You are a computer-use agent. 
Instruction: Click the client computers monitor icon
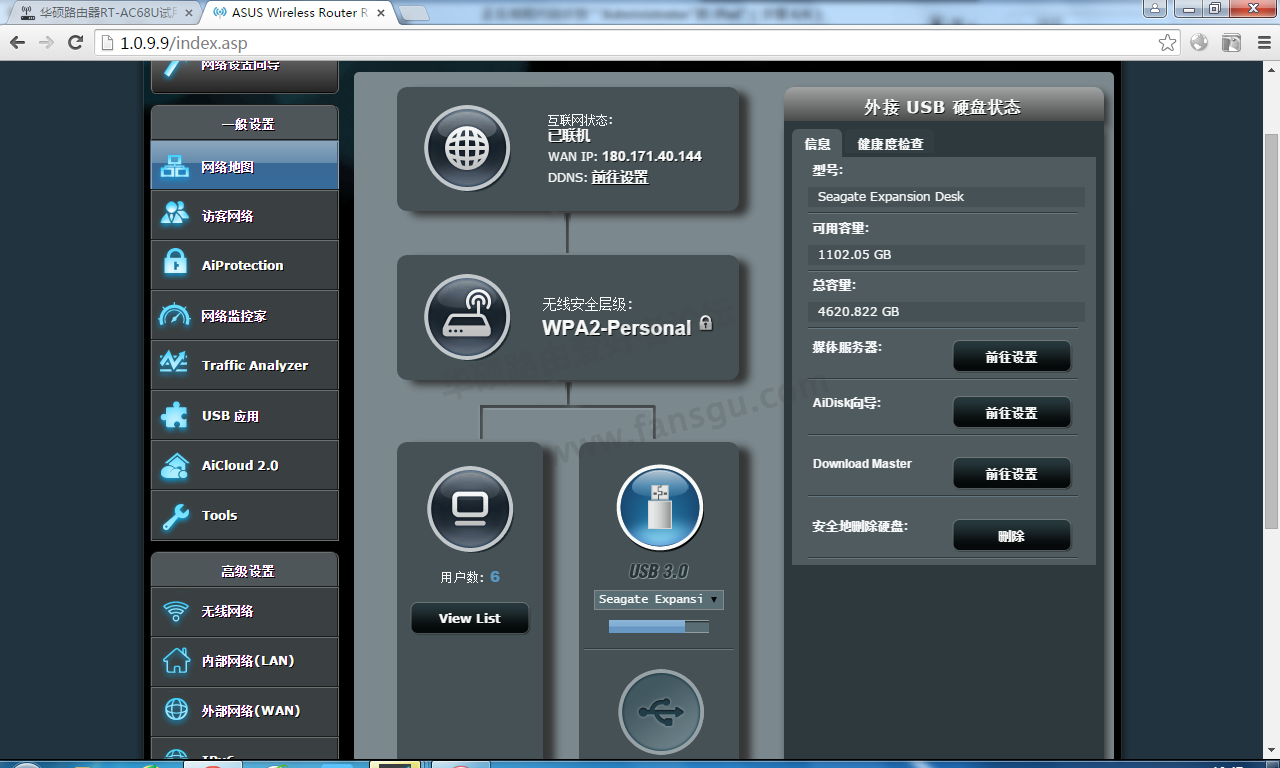[470, 509]
